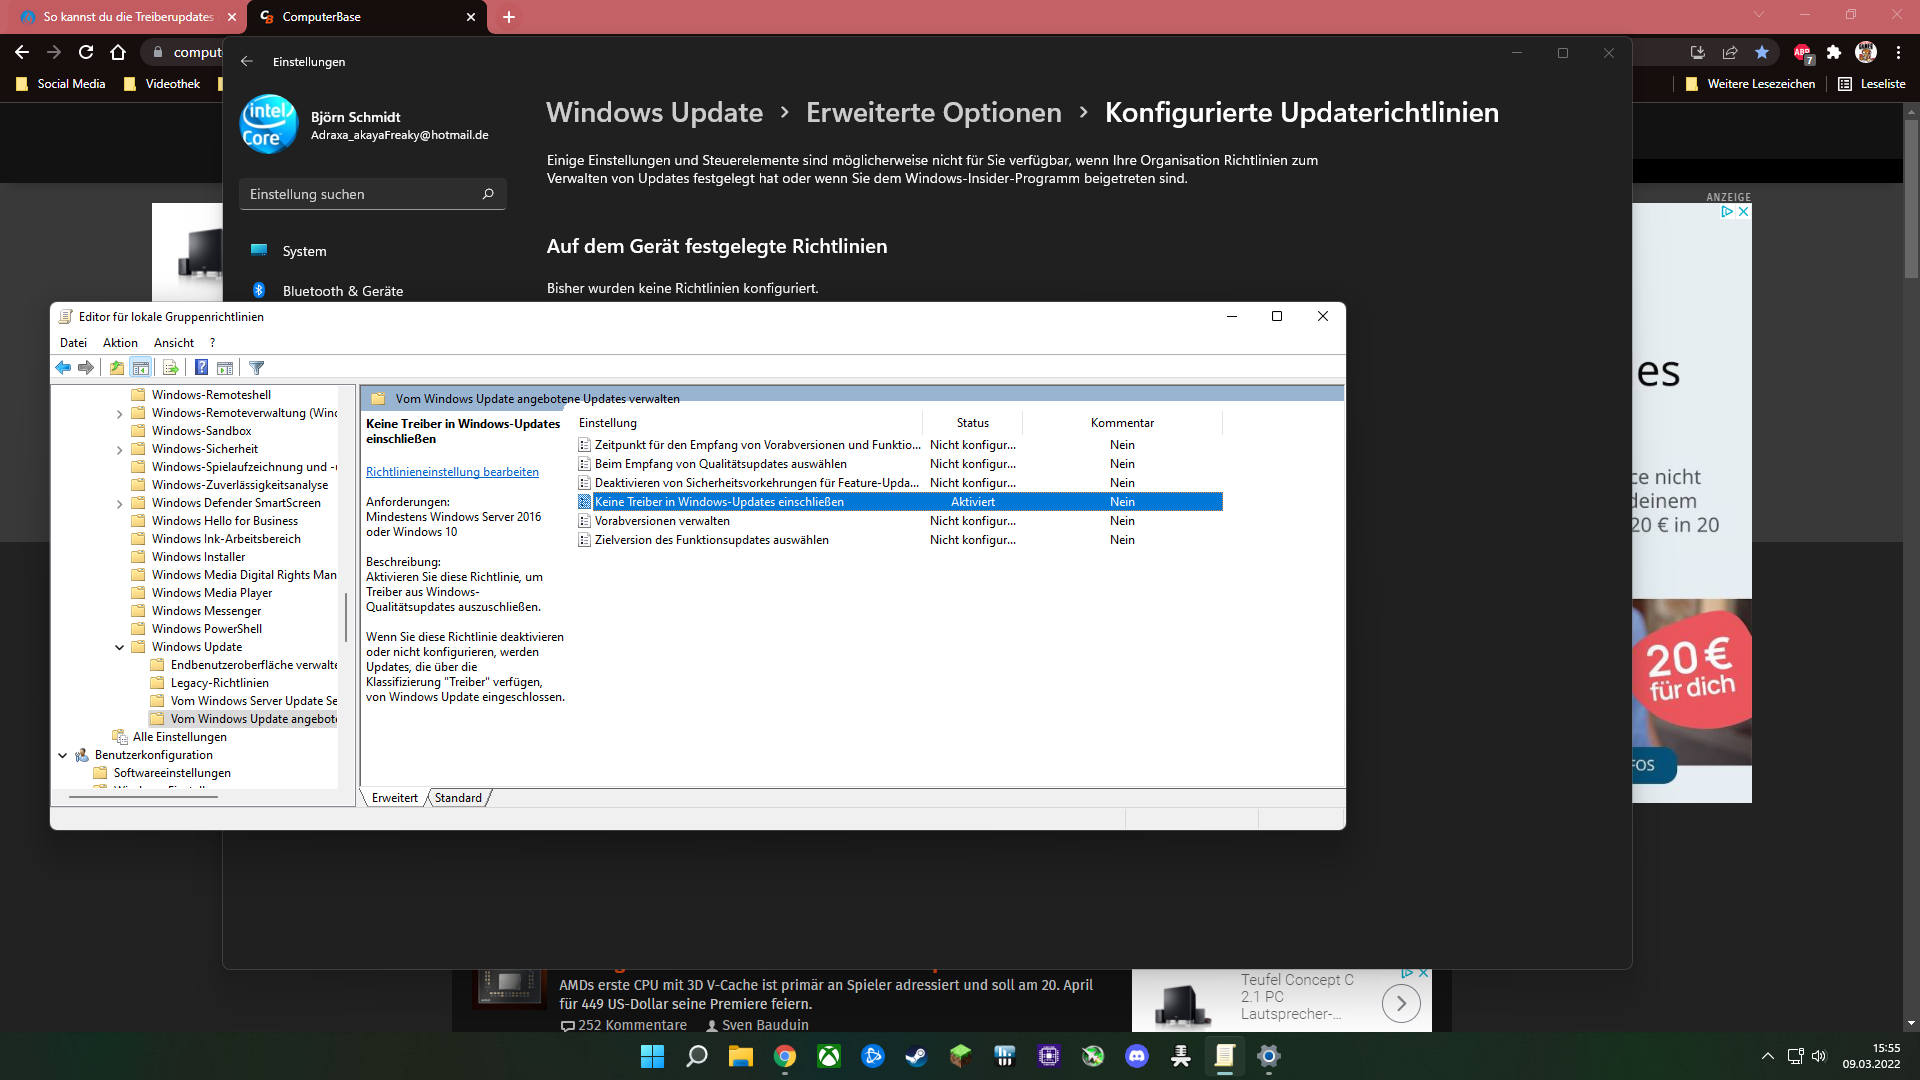Image resolution: width=1920 pixels, height=1080 pixels.
Task: Open the Aktion menu
Action: click(120, 343)
